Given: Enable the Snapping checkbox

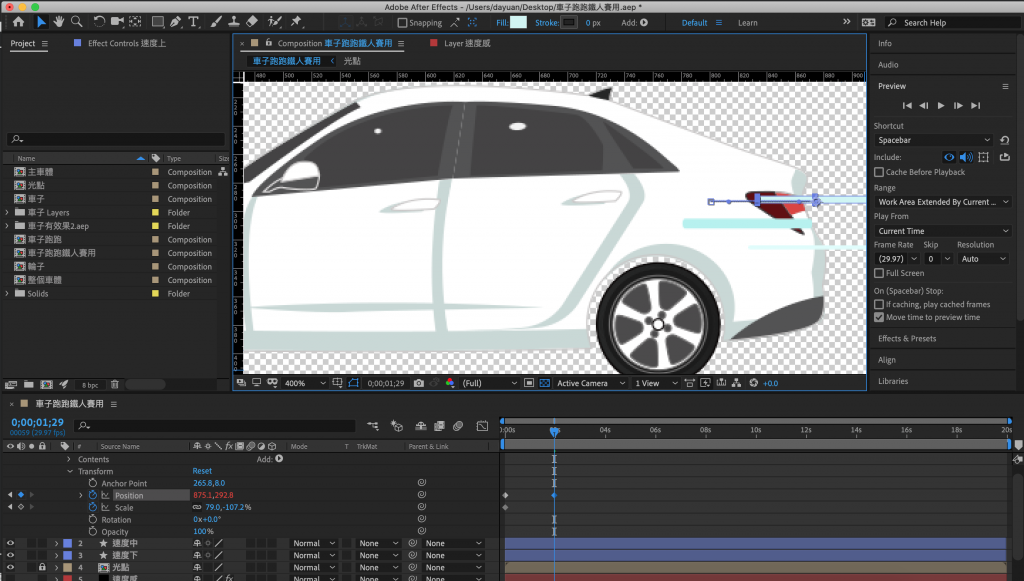Looking at the screenshot, I should click(x=403, y=23).
